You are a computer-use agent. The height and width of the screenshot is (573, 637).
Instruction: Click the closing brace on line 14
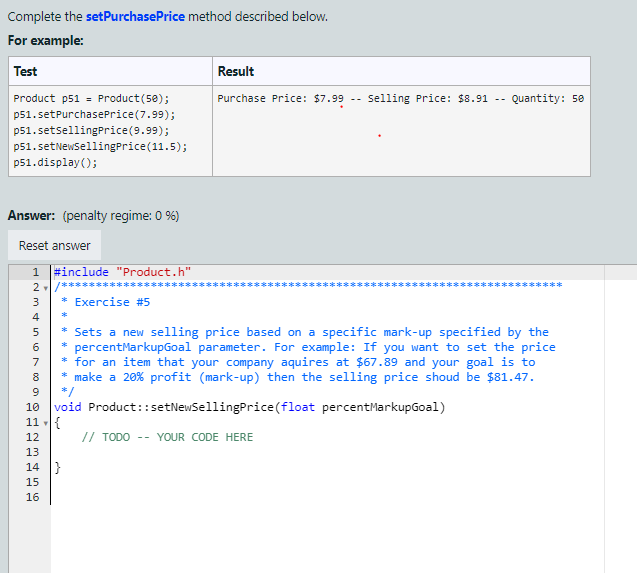click(57, 467)
